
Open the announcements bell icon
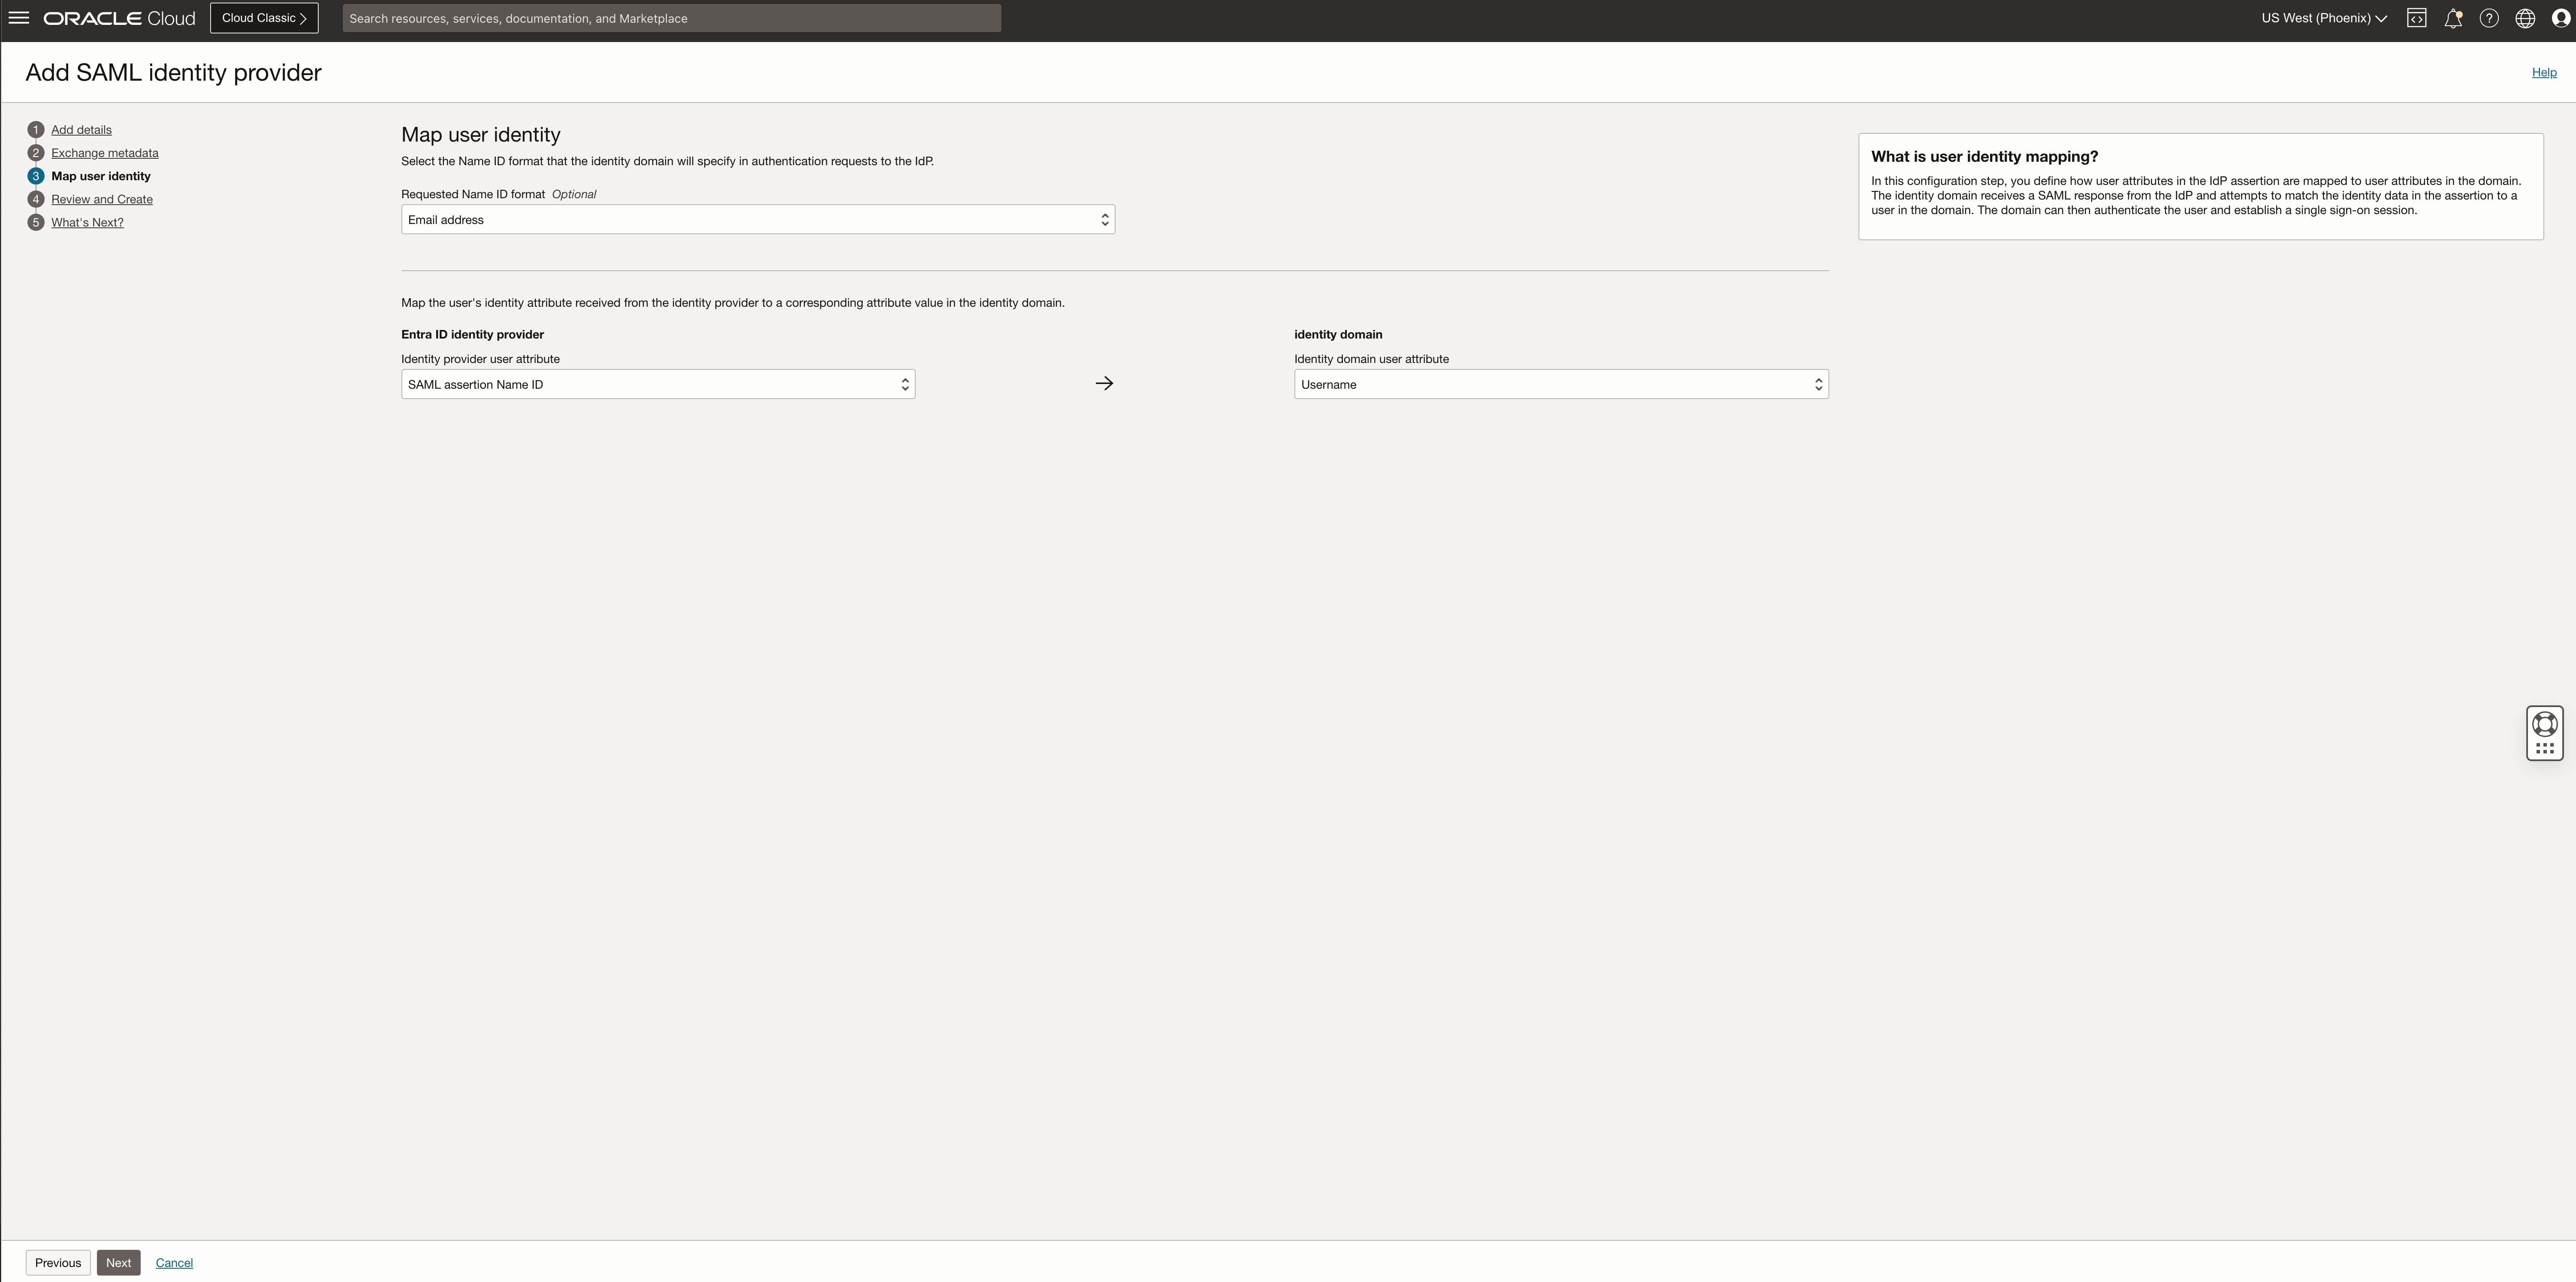[2452, 18]
